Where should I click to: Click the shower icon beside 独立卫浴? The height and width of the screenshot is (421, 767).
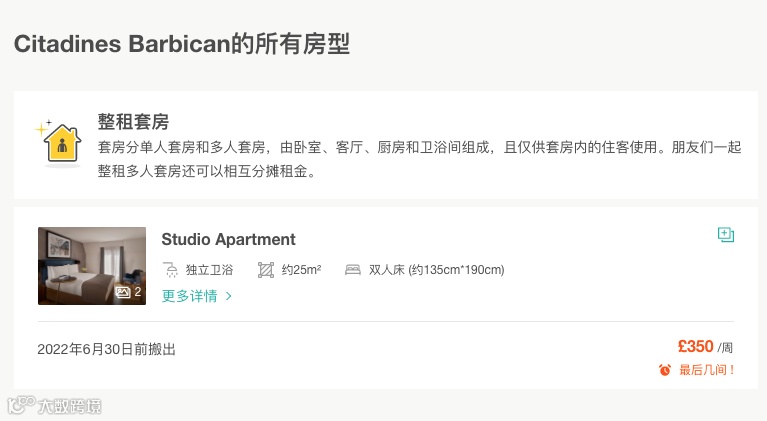point(170,269)
